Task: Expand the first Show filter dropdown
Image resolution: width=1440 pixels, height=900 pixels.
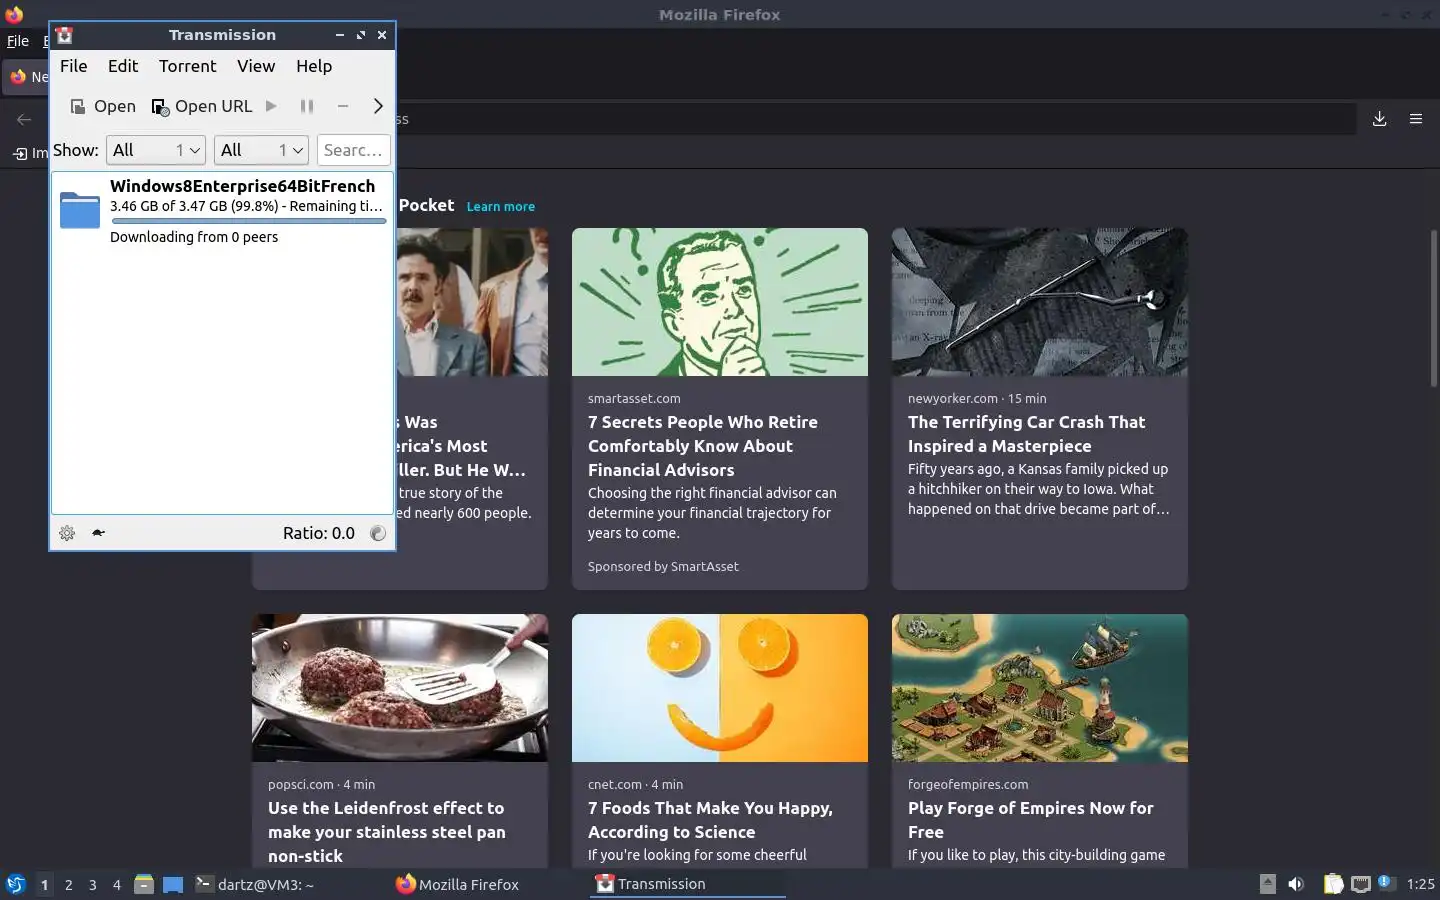Action: (156, 150)
